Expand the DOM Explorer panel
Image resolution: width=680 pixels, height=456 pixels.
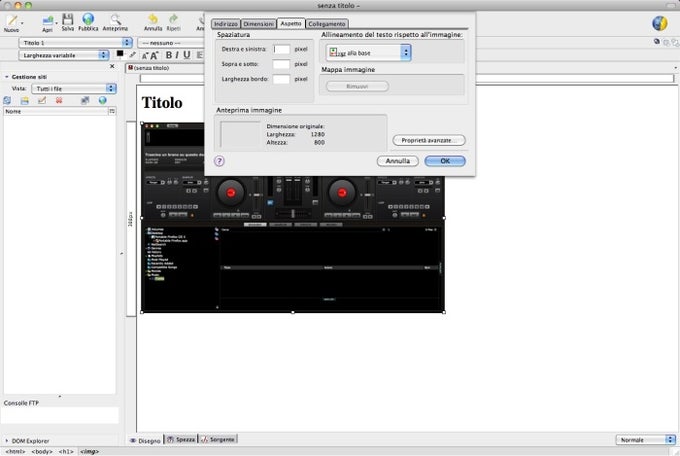[x=7, y=441]
